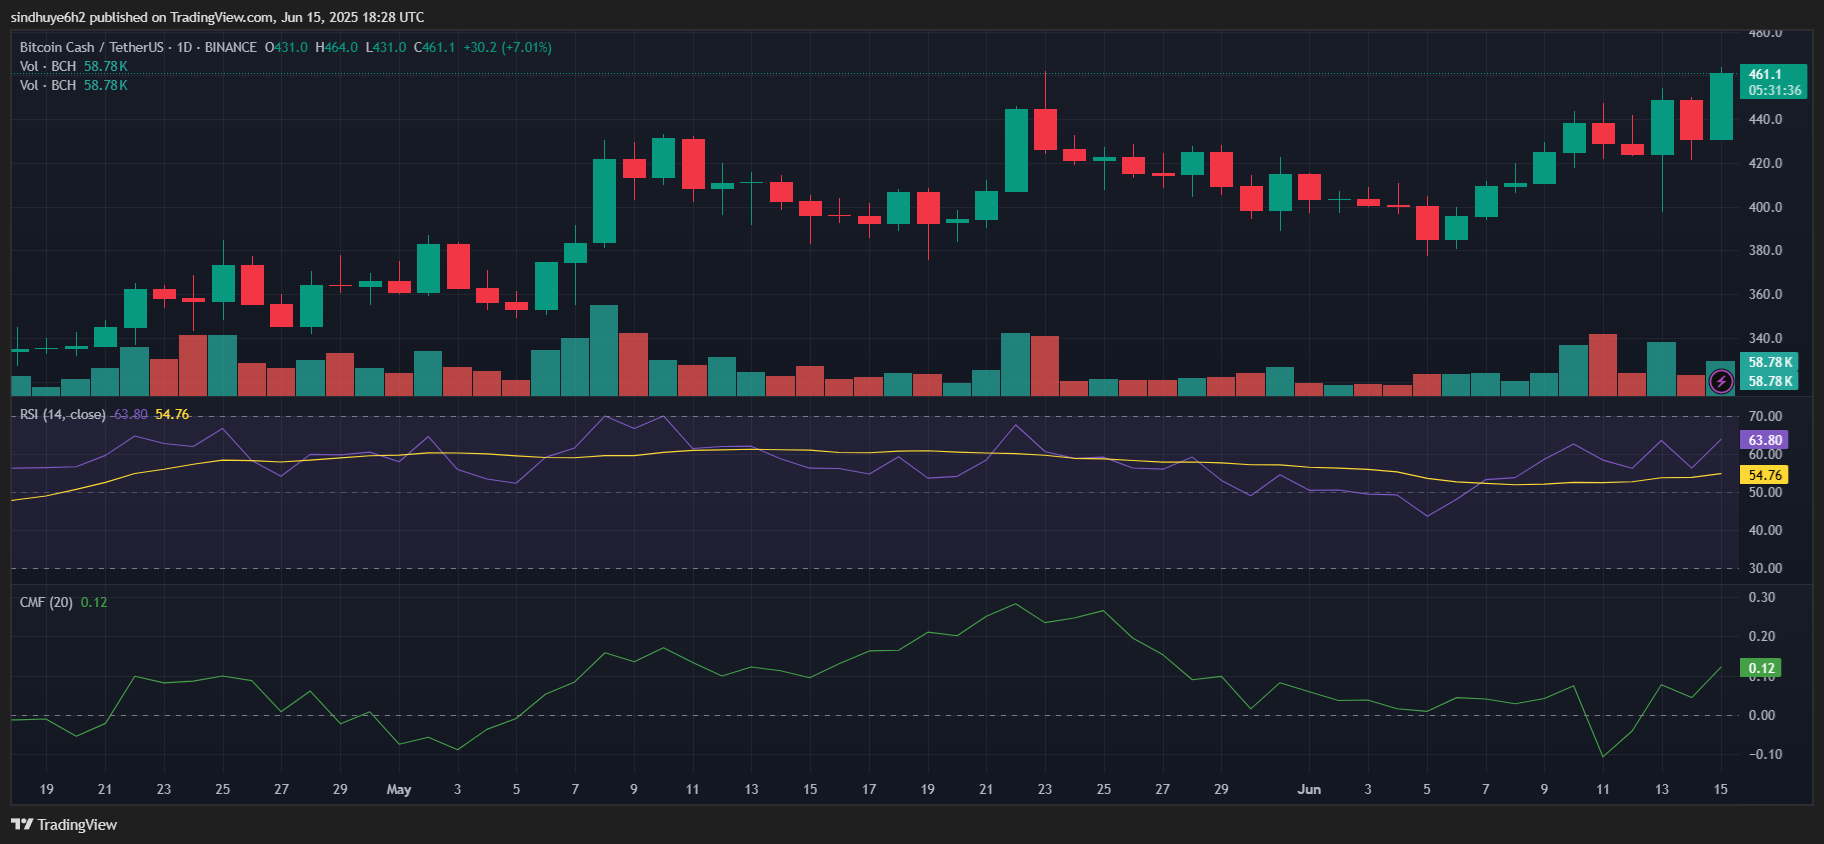Click the yellow 54.76 value tag
Viewport: 1824px width, 844px height.
pyautogui.click(x=1765, y=475)
